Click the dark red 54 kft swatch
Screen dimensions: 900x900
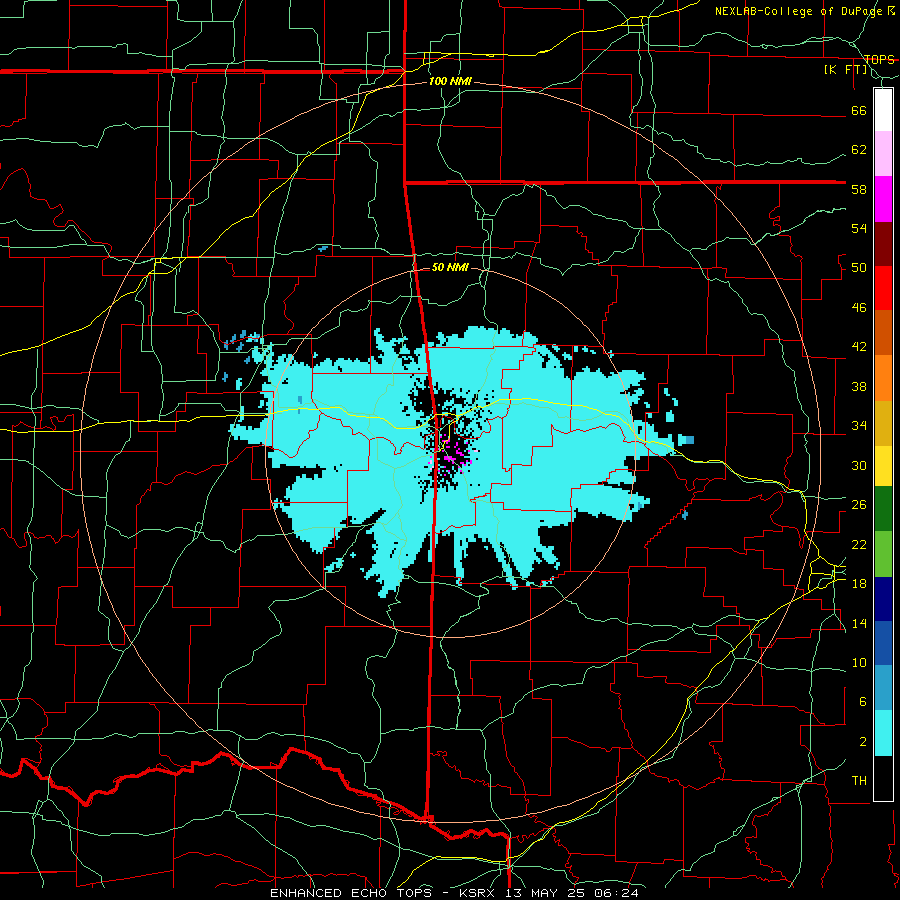pos(883,244)
